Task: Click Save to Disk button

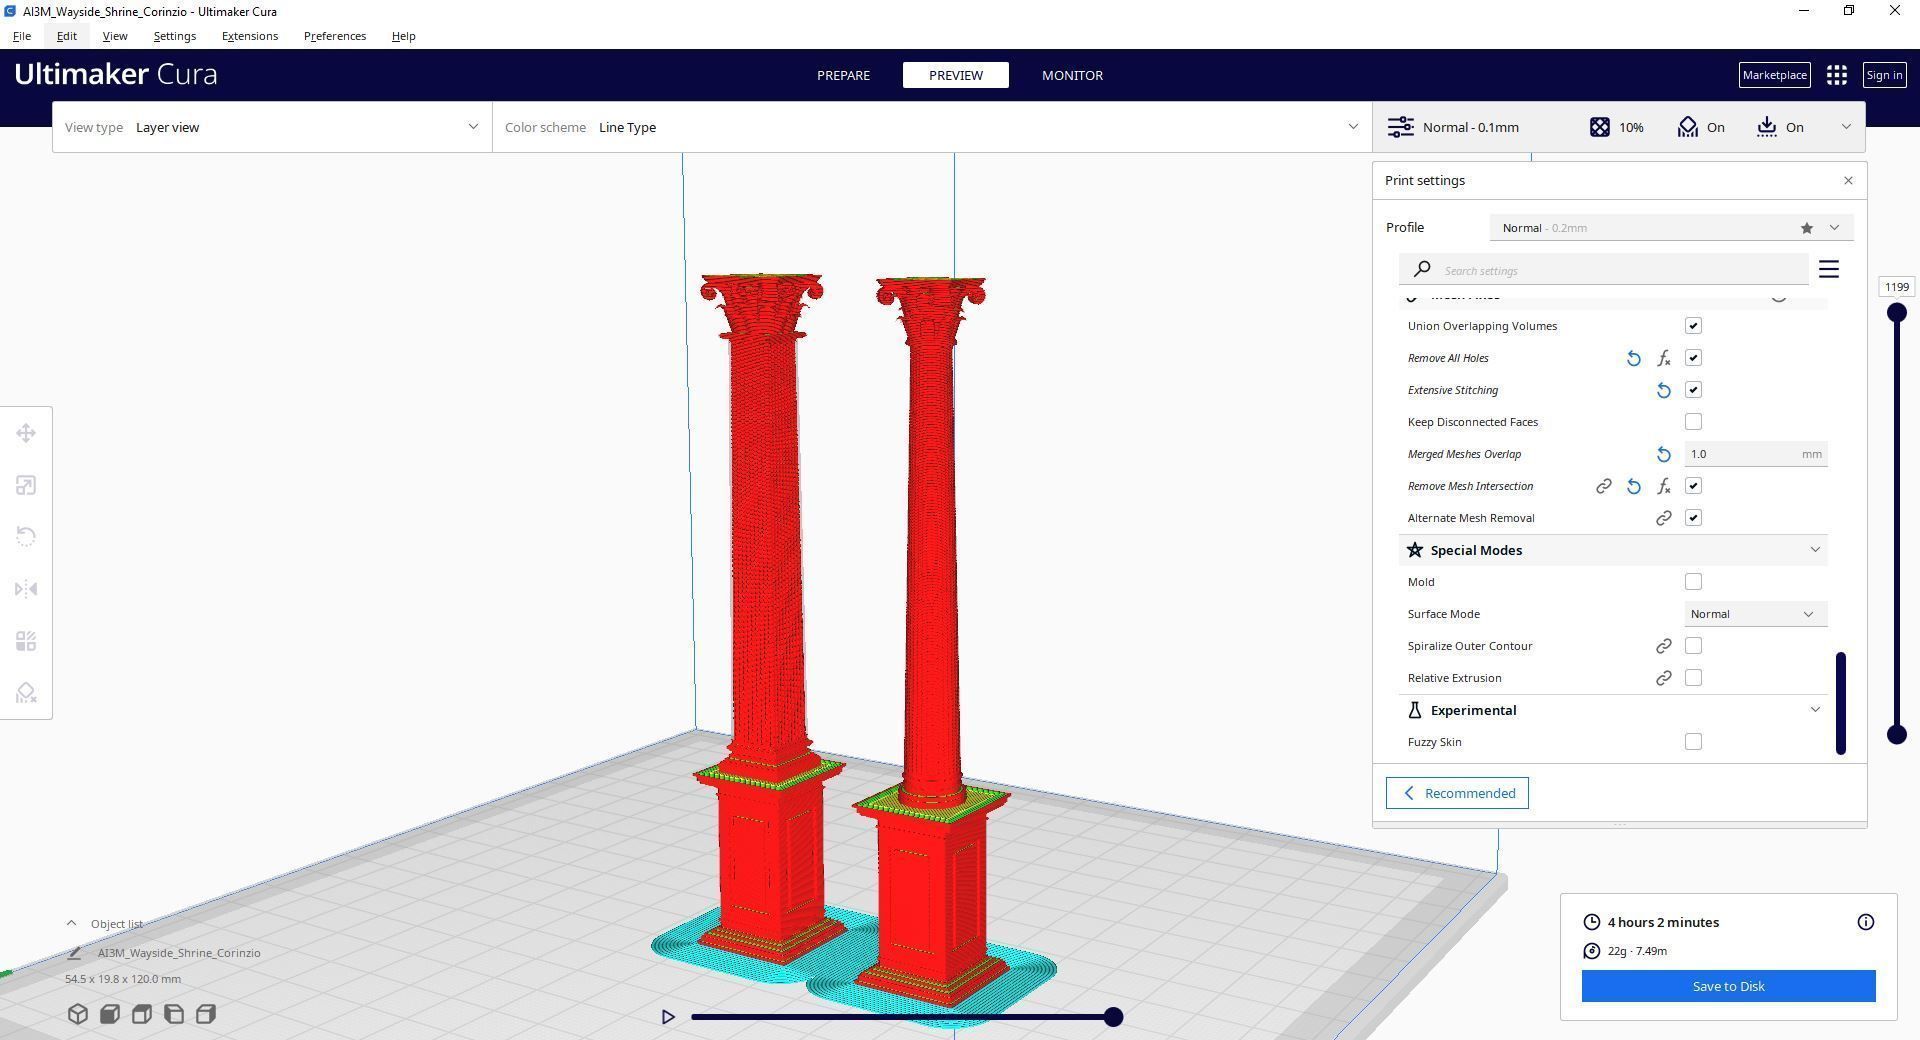Action: 1728,986
